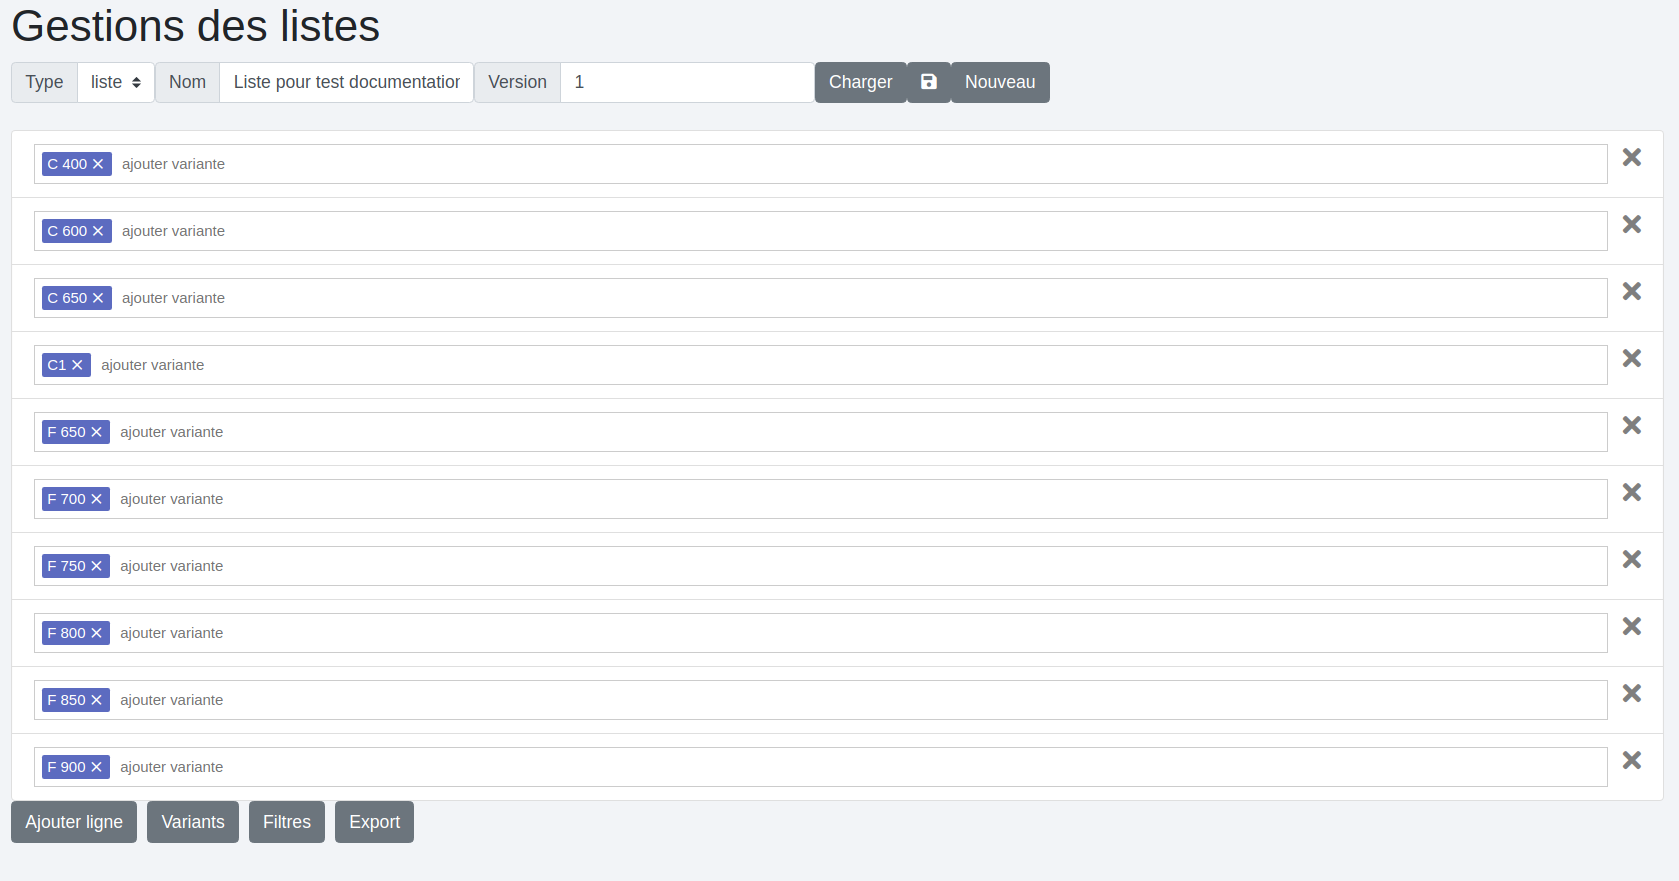Click ajouter variante in the F 800 row
Image resolution: width=1679 pixels, height=881 pixels.
[172, 633]
